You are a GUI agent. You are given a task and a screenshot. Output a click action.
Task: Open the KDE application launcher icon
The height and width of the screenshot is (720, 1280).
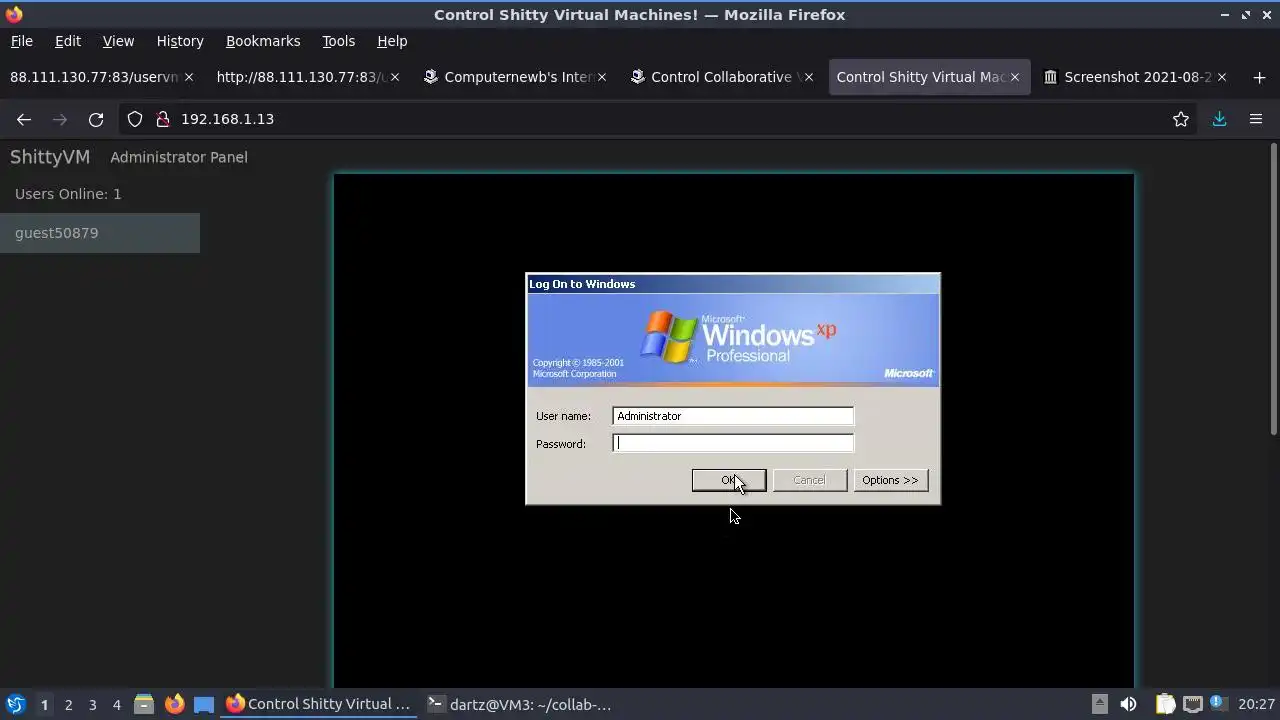pyautogui.click(x=15, y=704)
